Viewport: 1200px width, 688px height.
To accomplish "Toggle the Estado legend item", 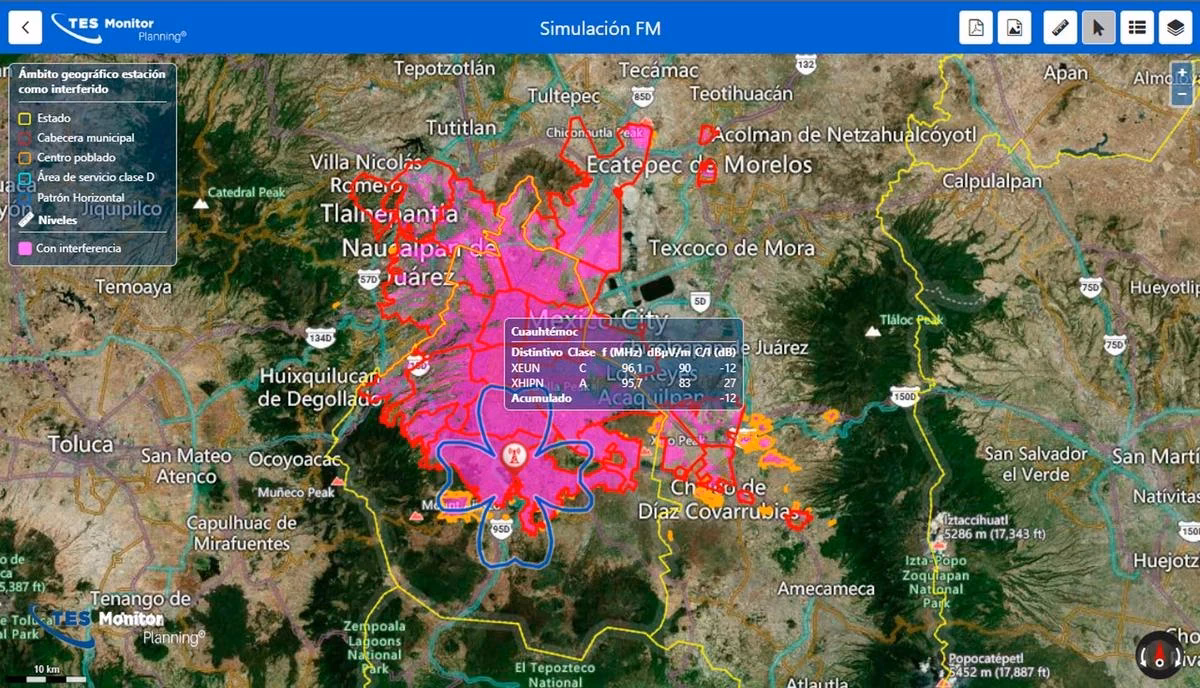I will click(x=24, y=119).
